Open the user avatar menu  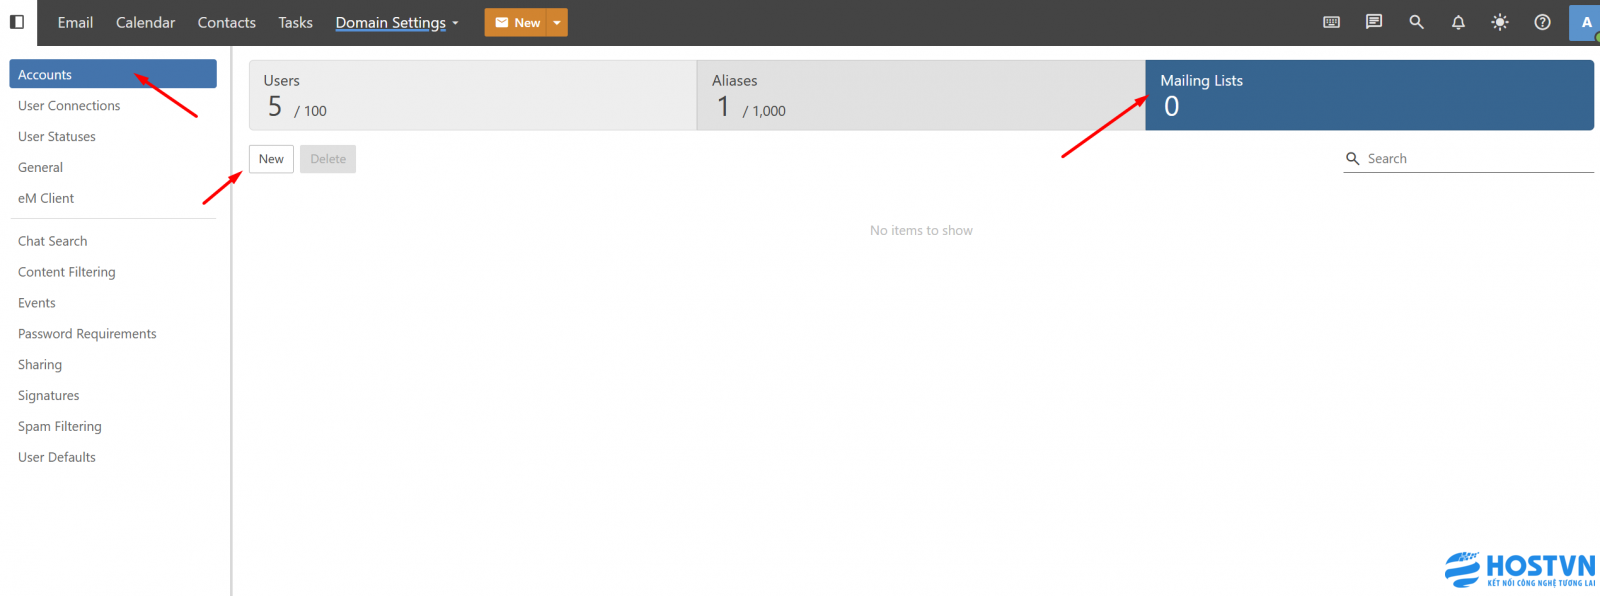coord(1585,22)
